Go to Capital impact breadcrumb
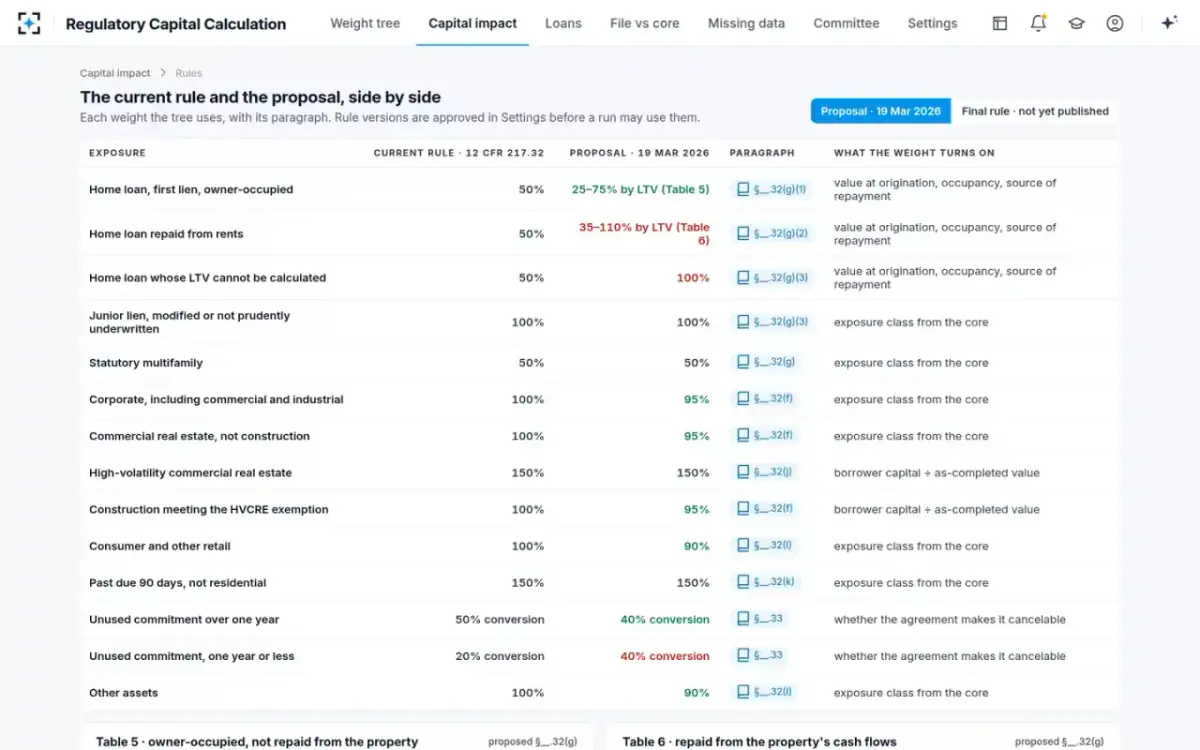Image resolution: width=1200 pixels, height=750 pixels. (x=115, y=73)
